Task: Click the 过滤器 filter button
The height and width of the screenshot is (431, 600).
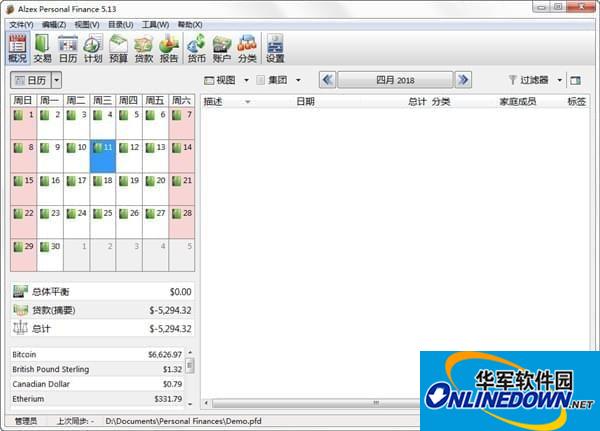Action: pos(528,80)
